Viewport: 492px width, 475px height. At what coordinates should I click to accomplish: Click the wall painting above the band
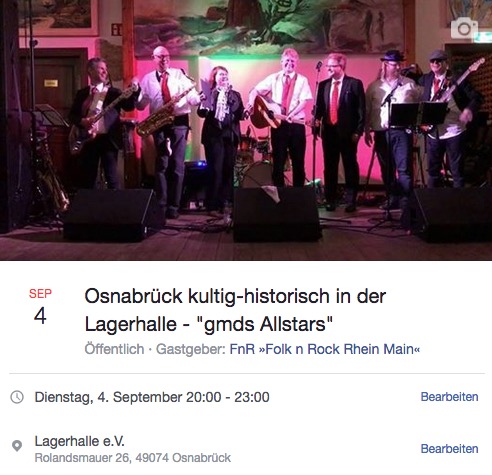(269, 27)
